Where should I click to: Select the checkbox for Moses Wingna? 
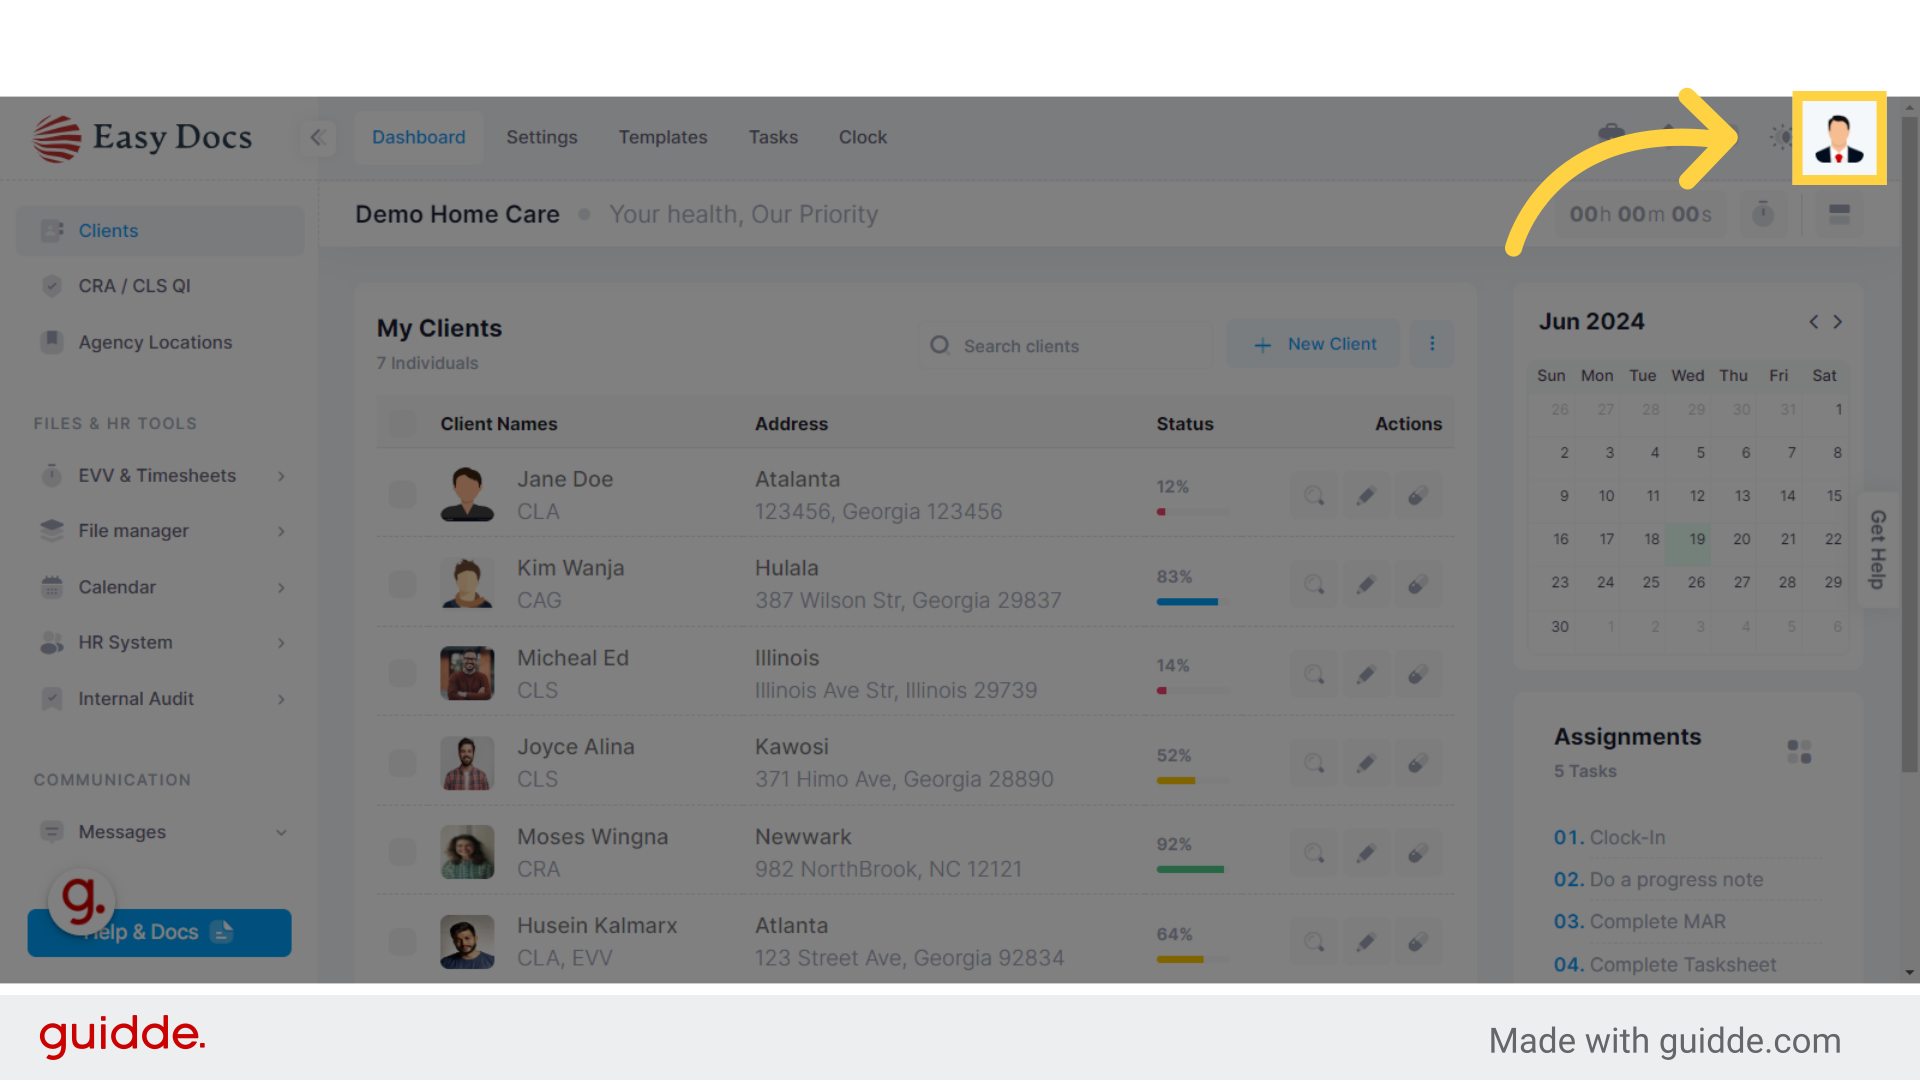pos(402,852)
